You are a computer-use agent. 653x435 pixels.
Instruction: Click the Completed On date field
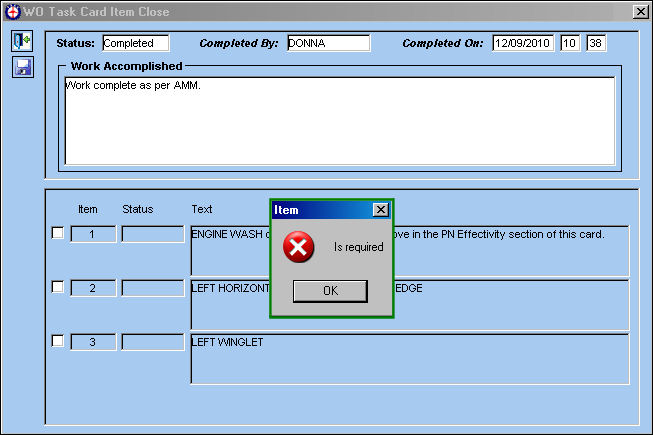(523, 43)
